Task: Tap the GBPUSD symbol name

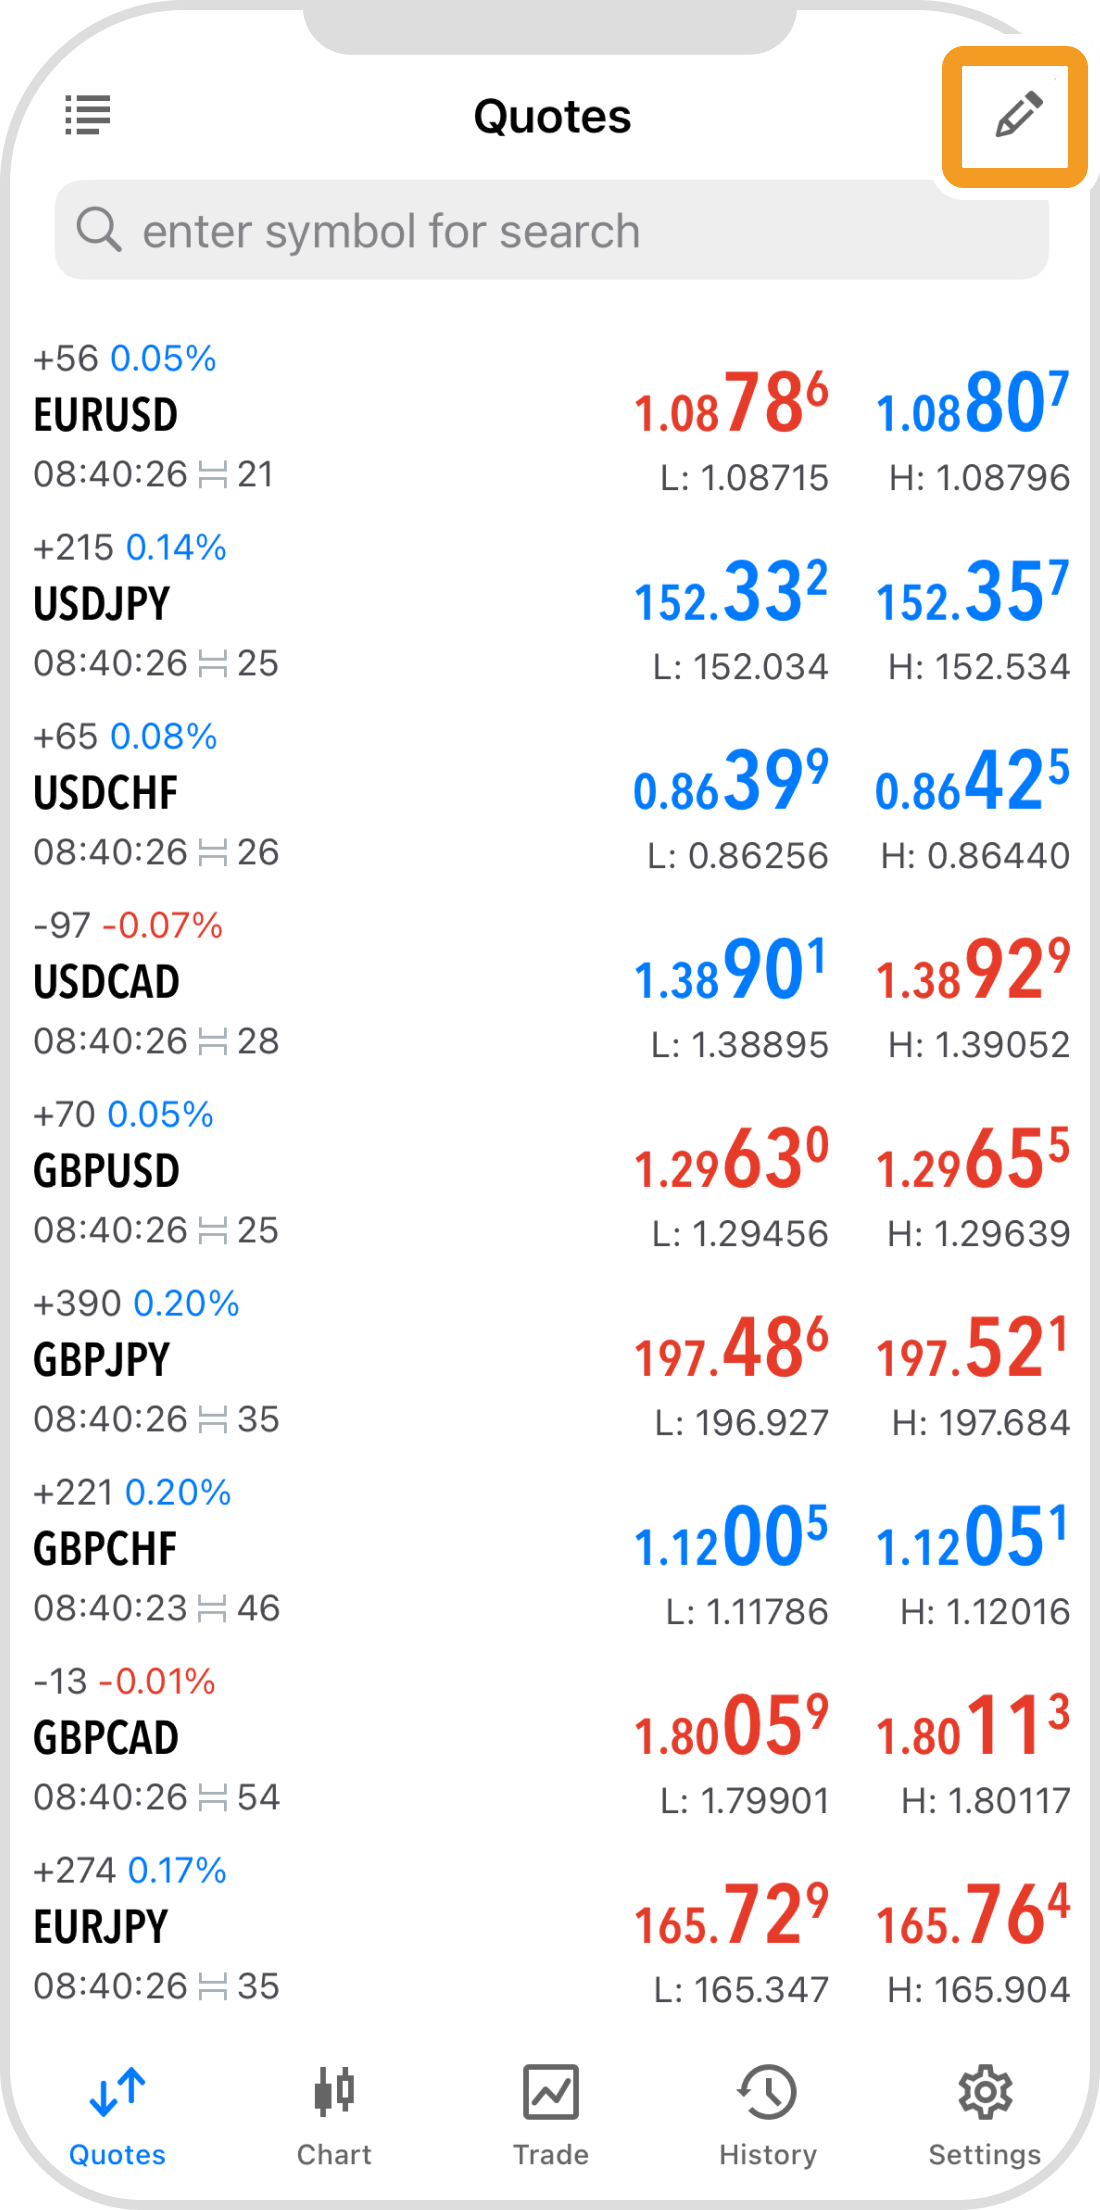Action: pyautogui.click(x=107, y=1171)
